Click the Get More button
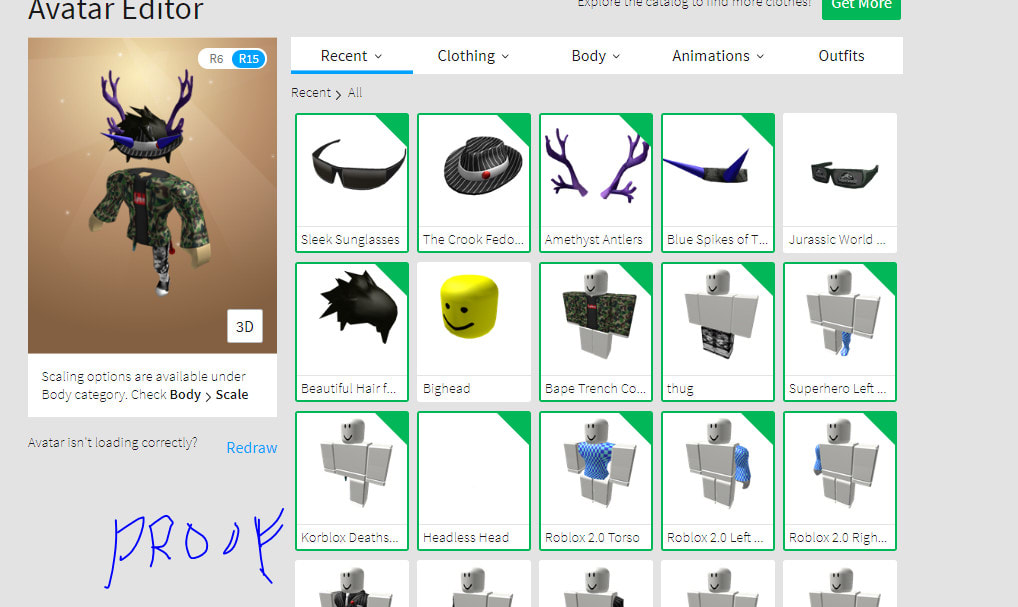This screenshot has height=607, width=1018. pyautogui.click(x=862, y=5)
